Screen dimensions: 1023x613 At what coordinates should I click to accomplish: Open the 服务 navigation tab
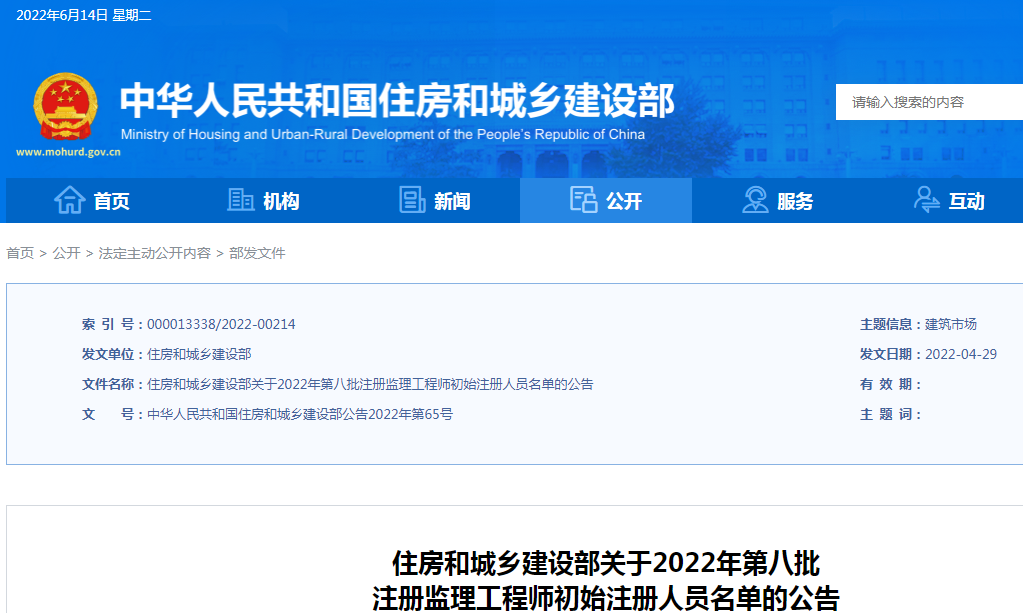778,201
